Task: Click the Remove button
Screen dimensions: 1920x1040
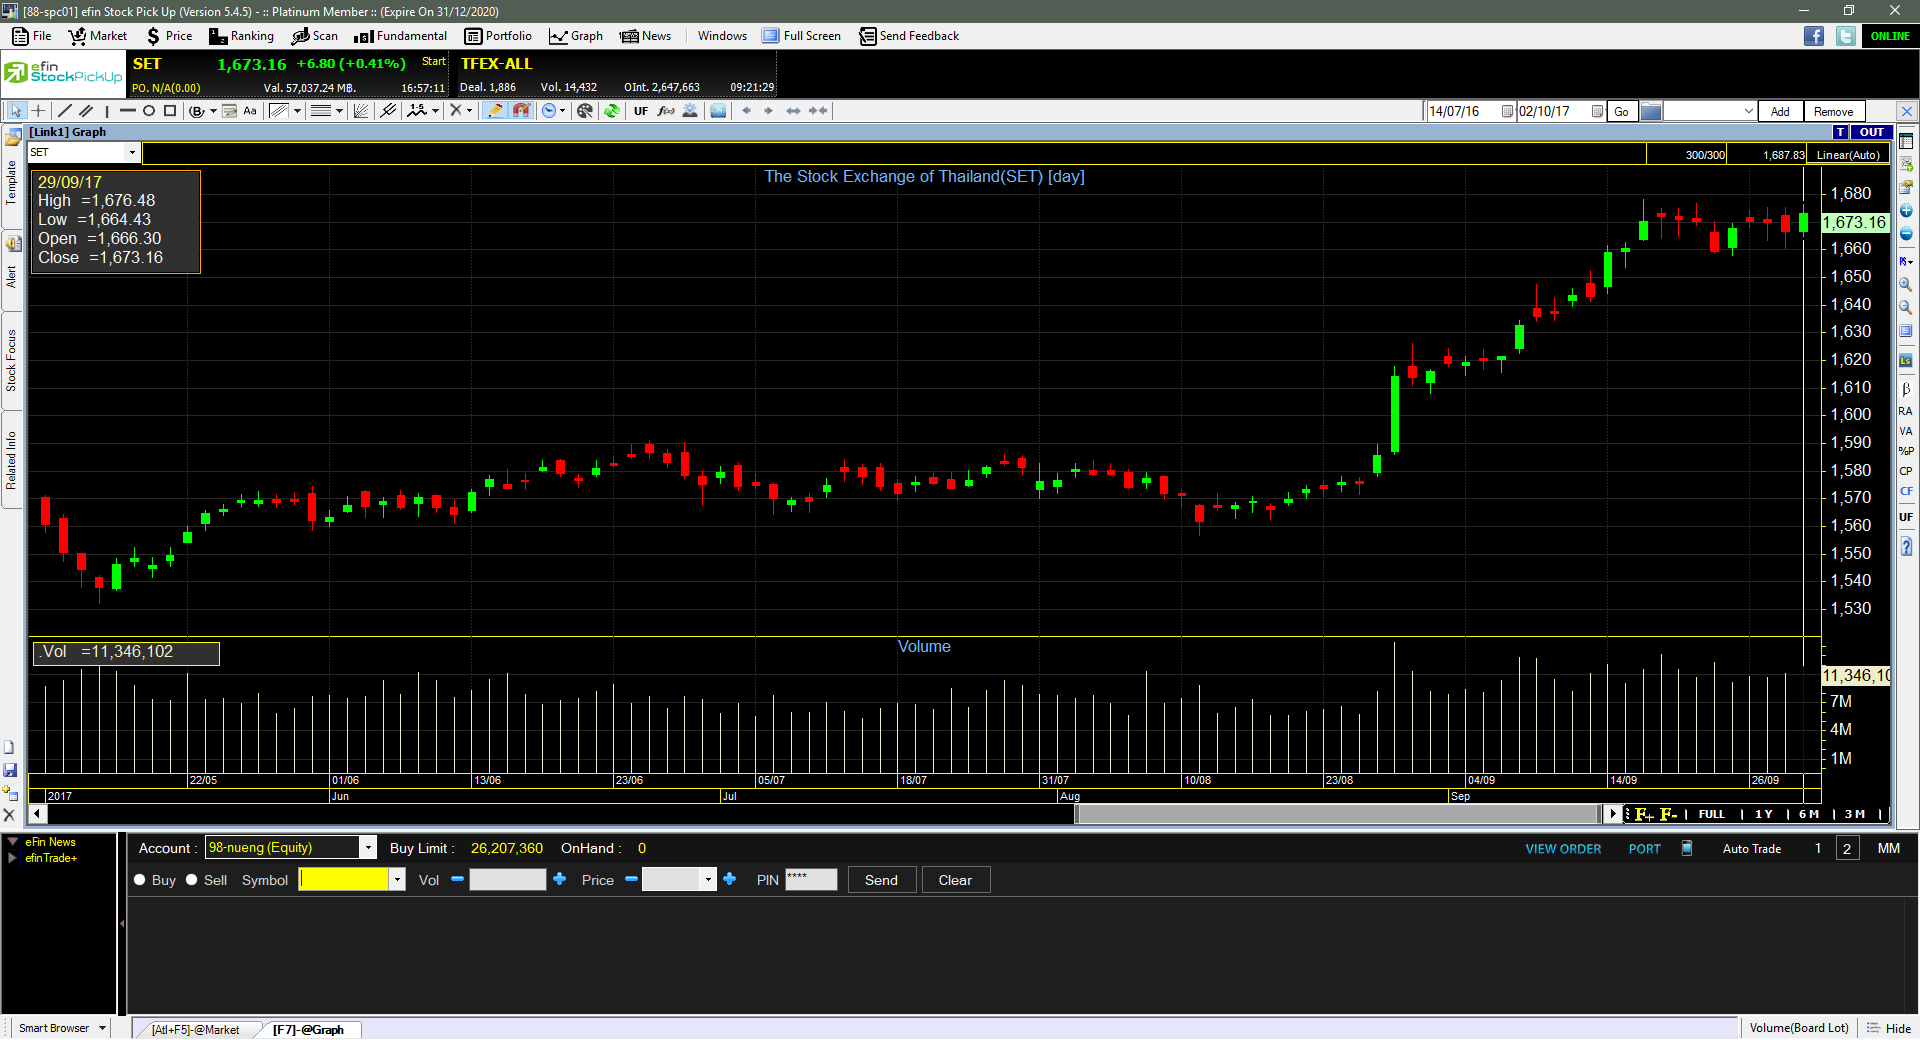Action: coord(1833,112)
